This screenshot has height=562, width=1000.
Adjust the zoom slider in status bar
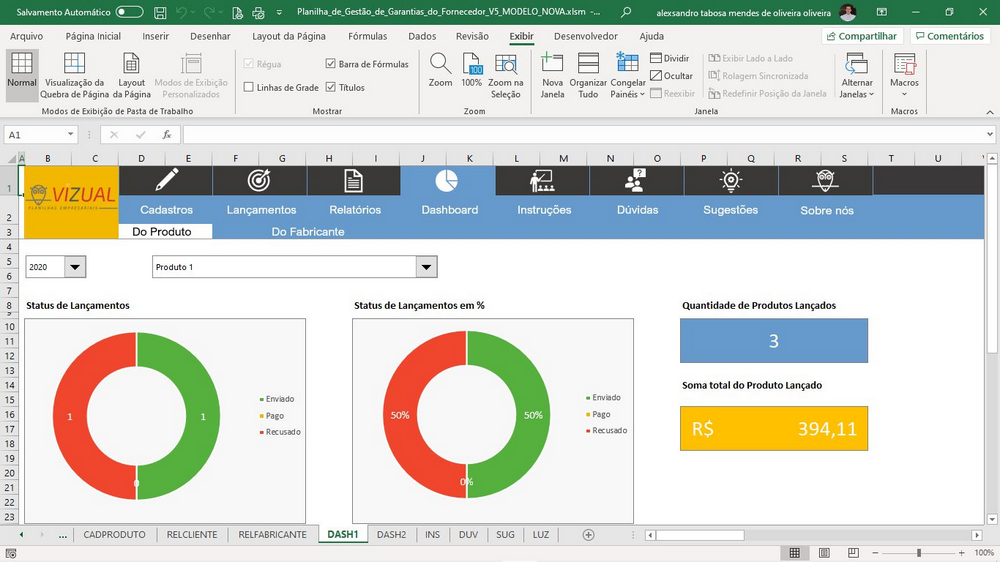tap(918, 552)
